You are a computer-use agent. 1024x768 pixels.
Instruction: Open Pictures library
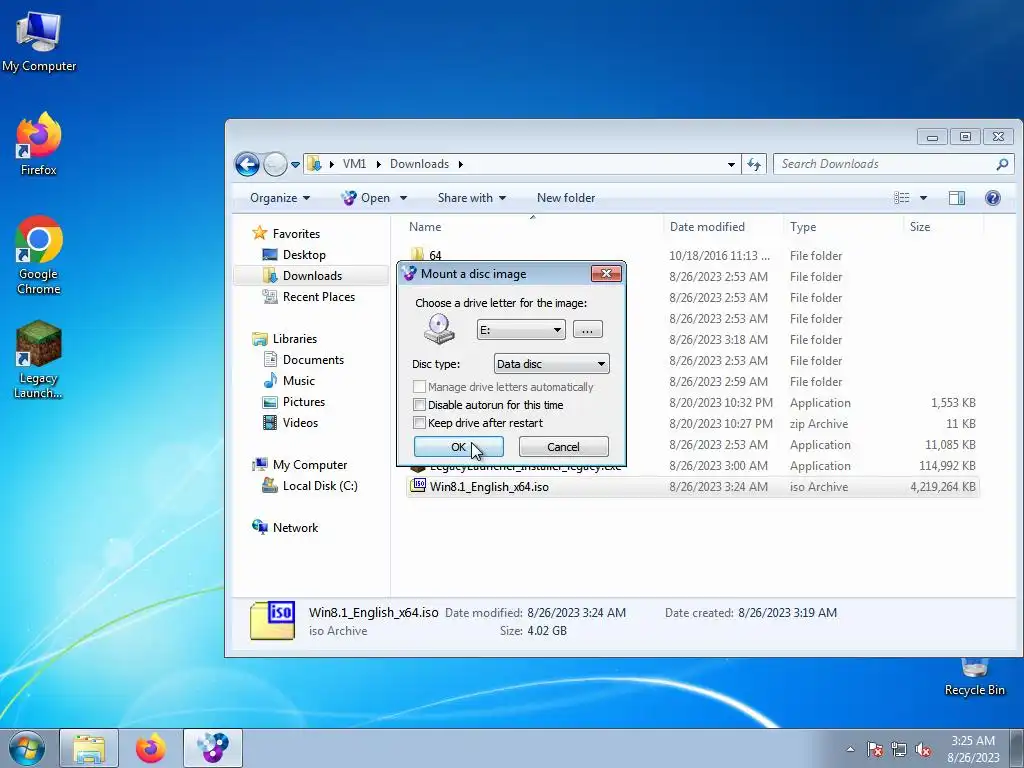point(304,402)
